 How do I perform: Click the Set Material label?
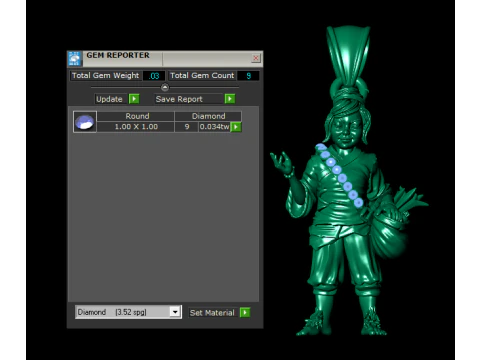pyautogui.click(x=212, y=313)
